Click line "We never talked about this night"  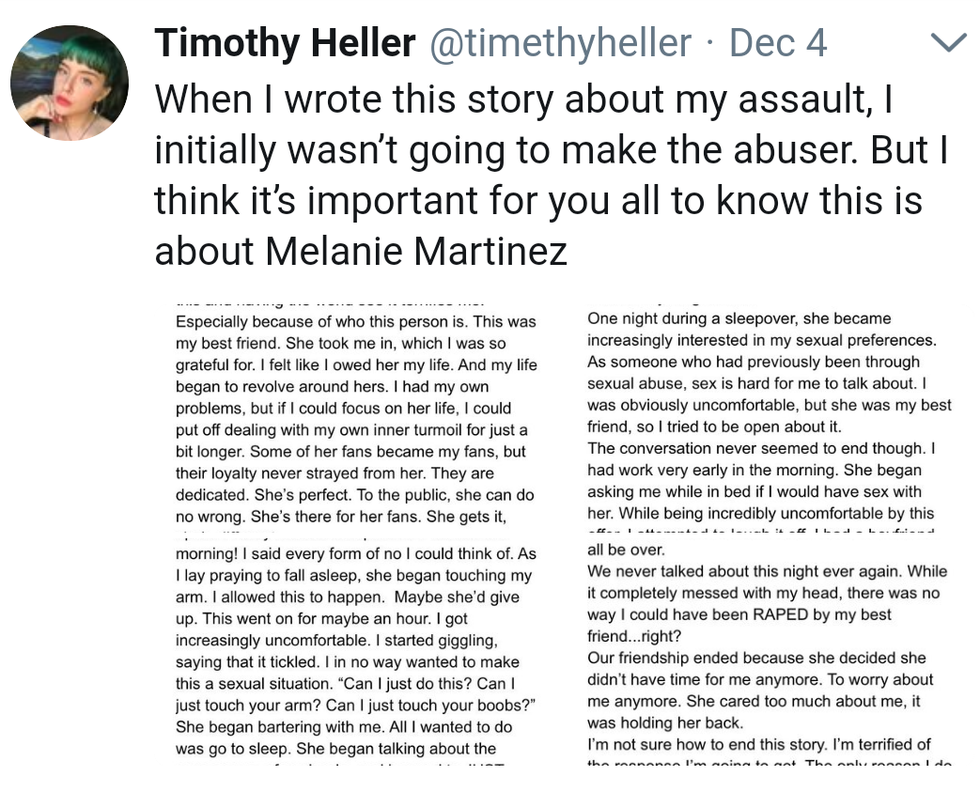pos(766,572)
